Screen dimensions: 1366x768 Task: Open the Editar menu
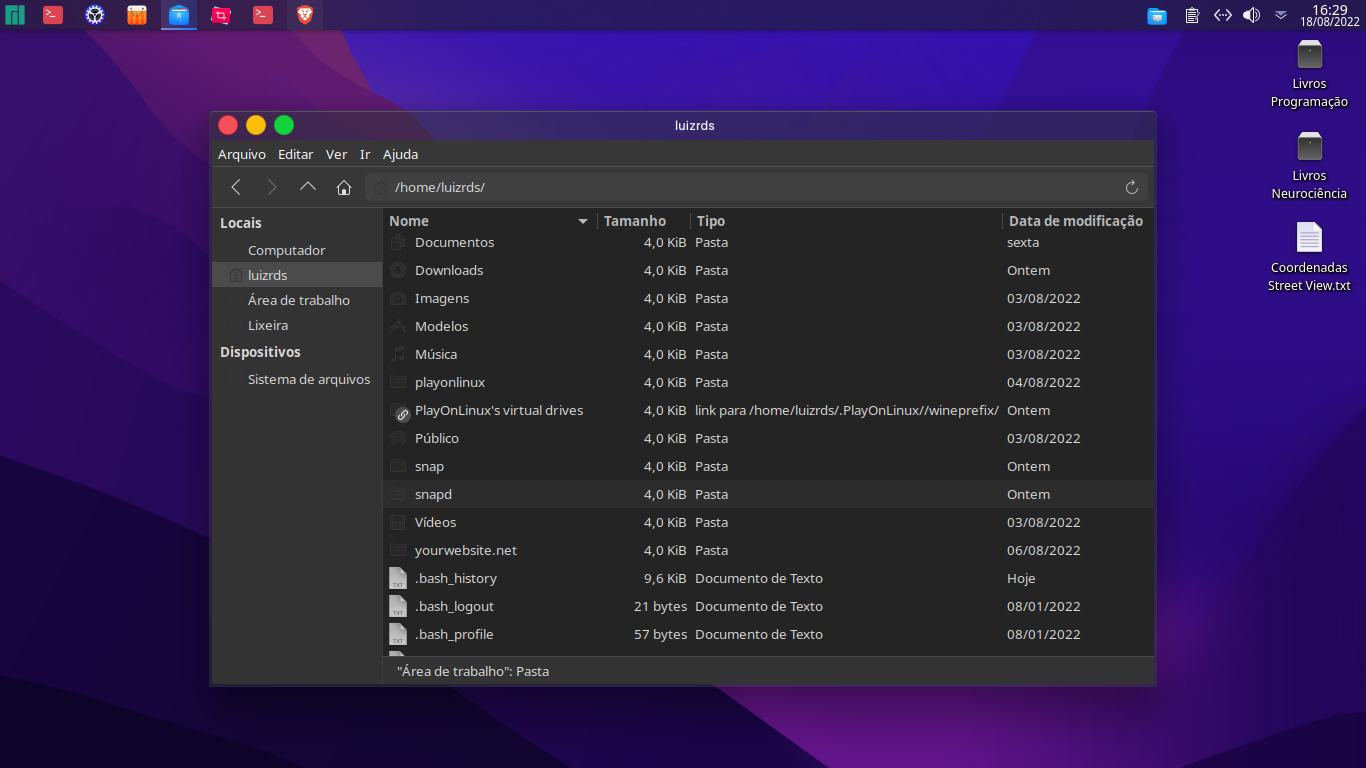pos(296,154)
